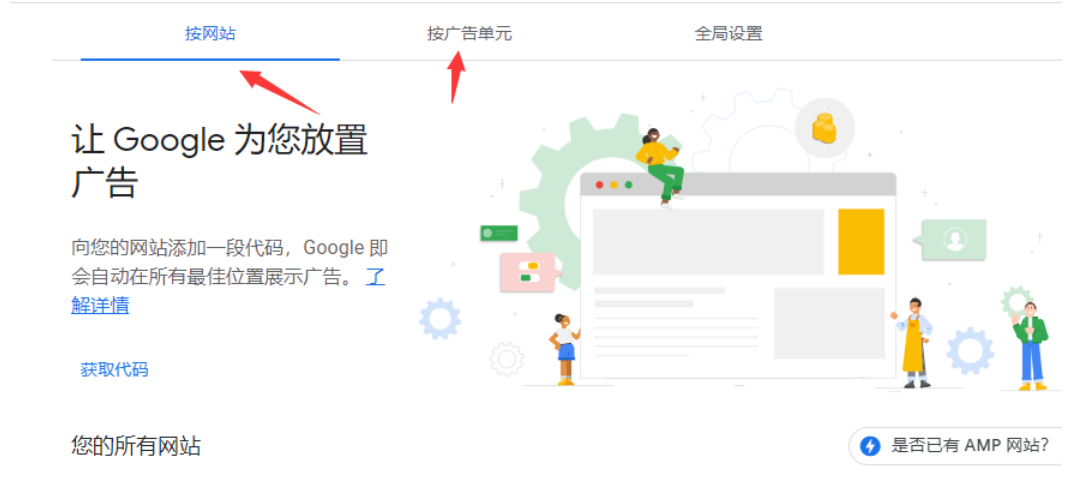Click the 您的所有网站 heading
The width and height of the screenshot is (1086, 483).
click(136, 446)
